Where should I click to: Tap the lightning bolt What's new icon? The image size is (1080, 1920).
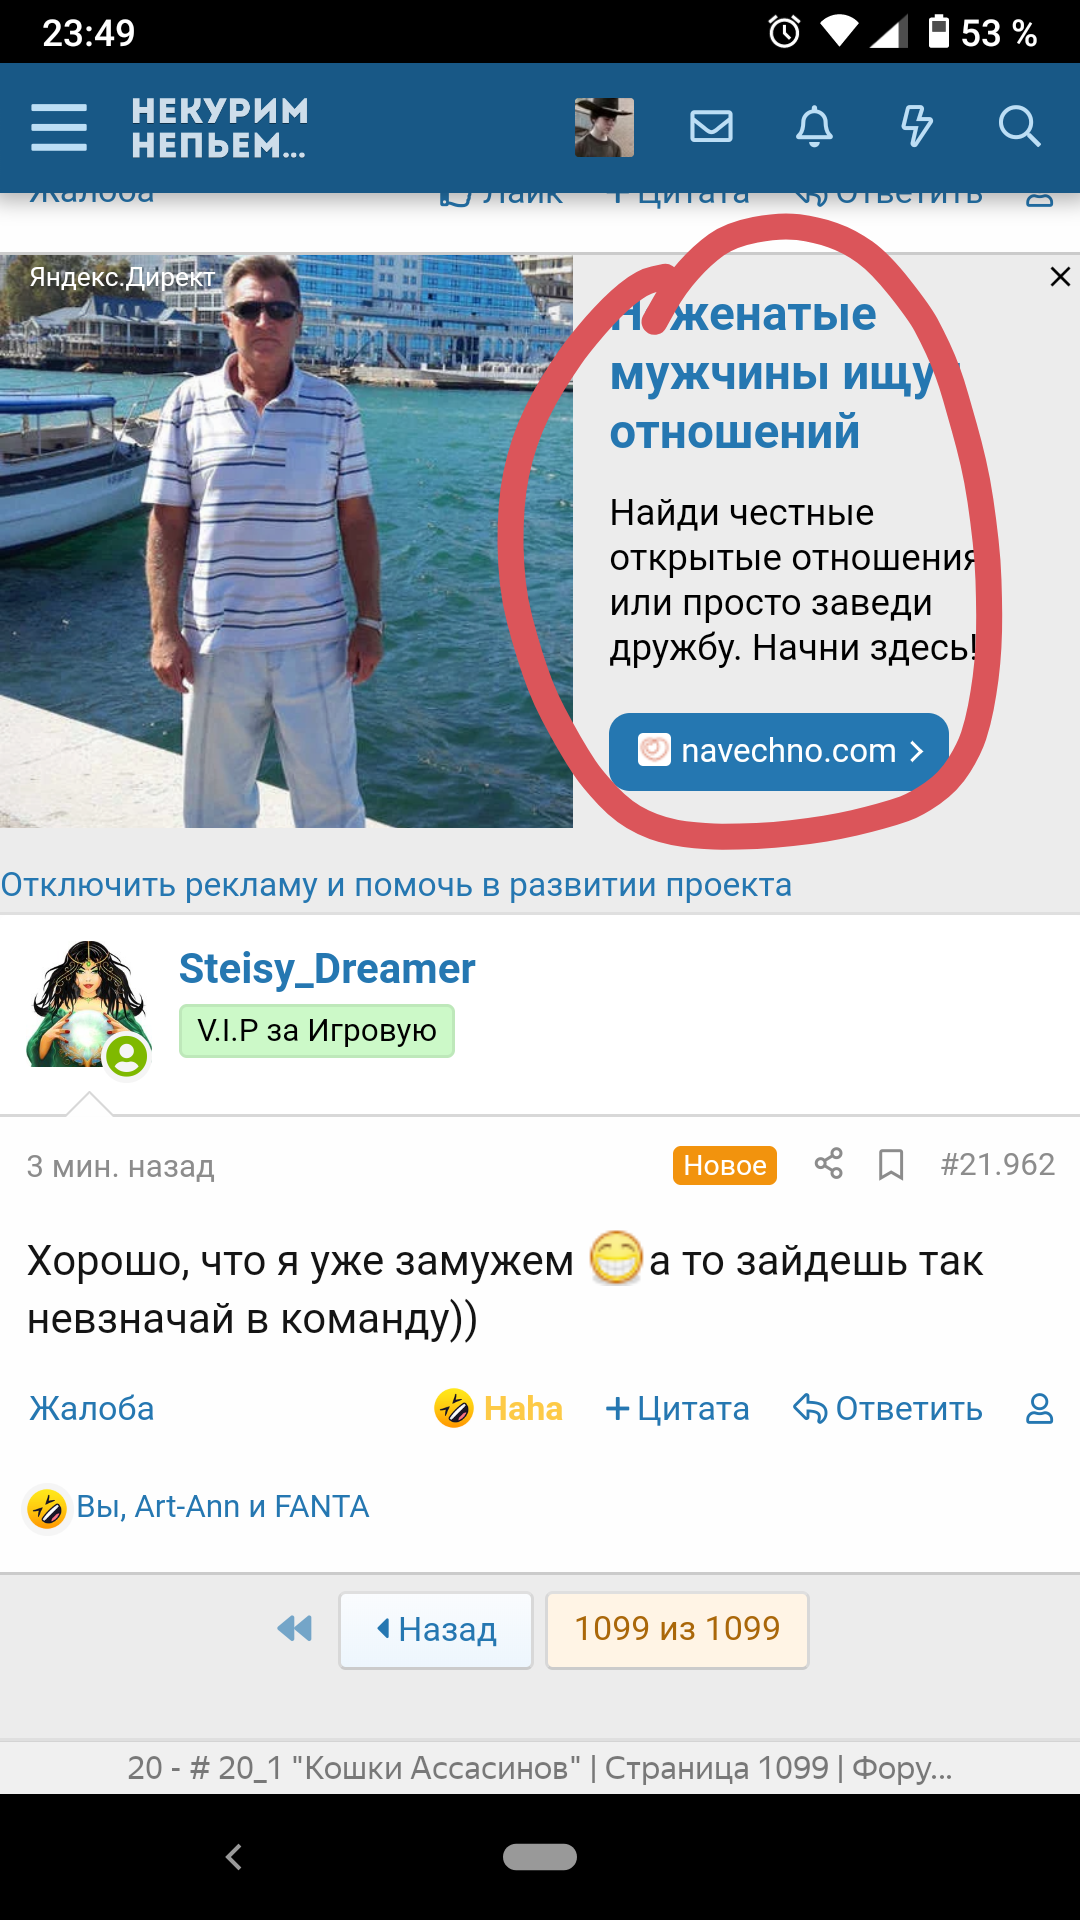(x=917, y=126)
